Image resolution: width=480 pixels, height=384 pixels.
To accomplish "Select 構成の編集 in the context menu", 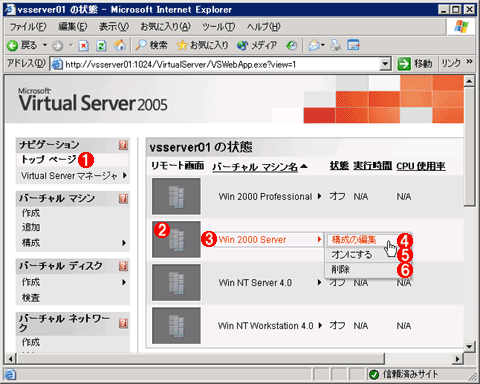I will pyautogui.click(x=354, y=240).
